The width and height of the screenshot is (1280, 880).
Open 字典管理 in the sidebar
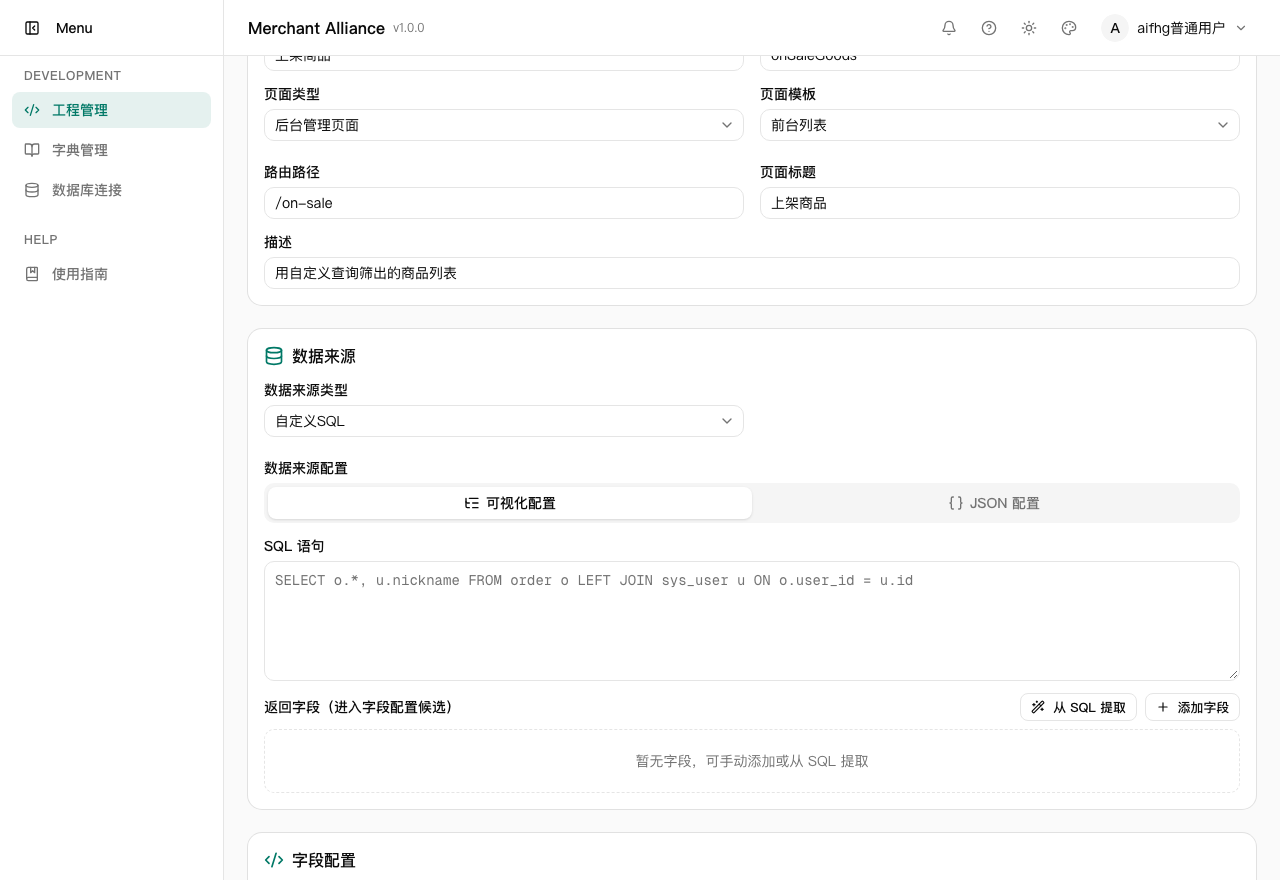(112, 150)
